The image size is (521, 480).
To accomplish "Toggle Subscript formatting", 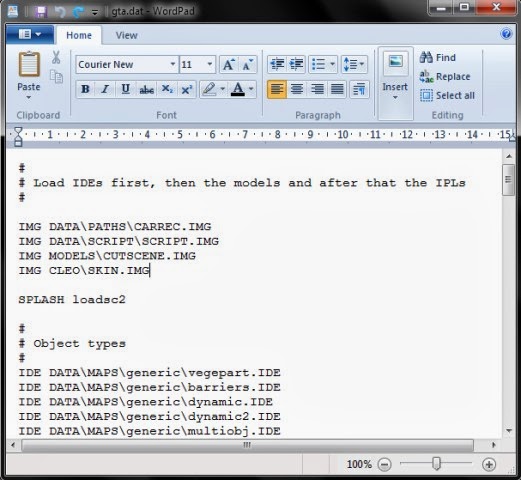I will (167, 89).
